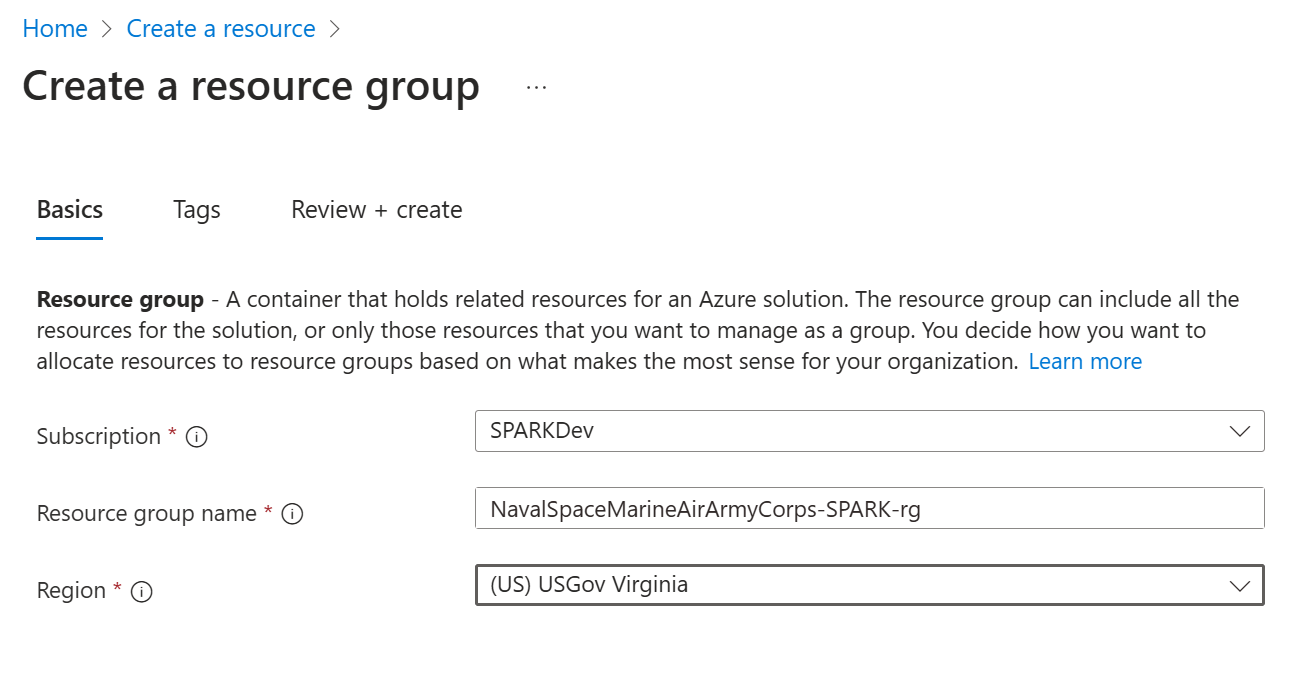Go to the Review + create tab
1306x685 pixels.
click(x=376, y=210)
